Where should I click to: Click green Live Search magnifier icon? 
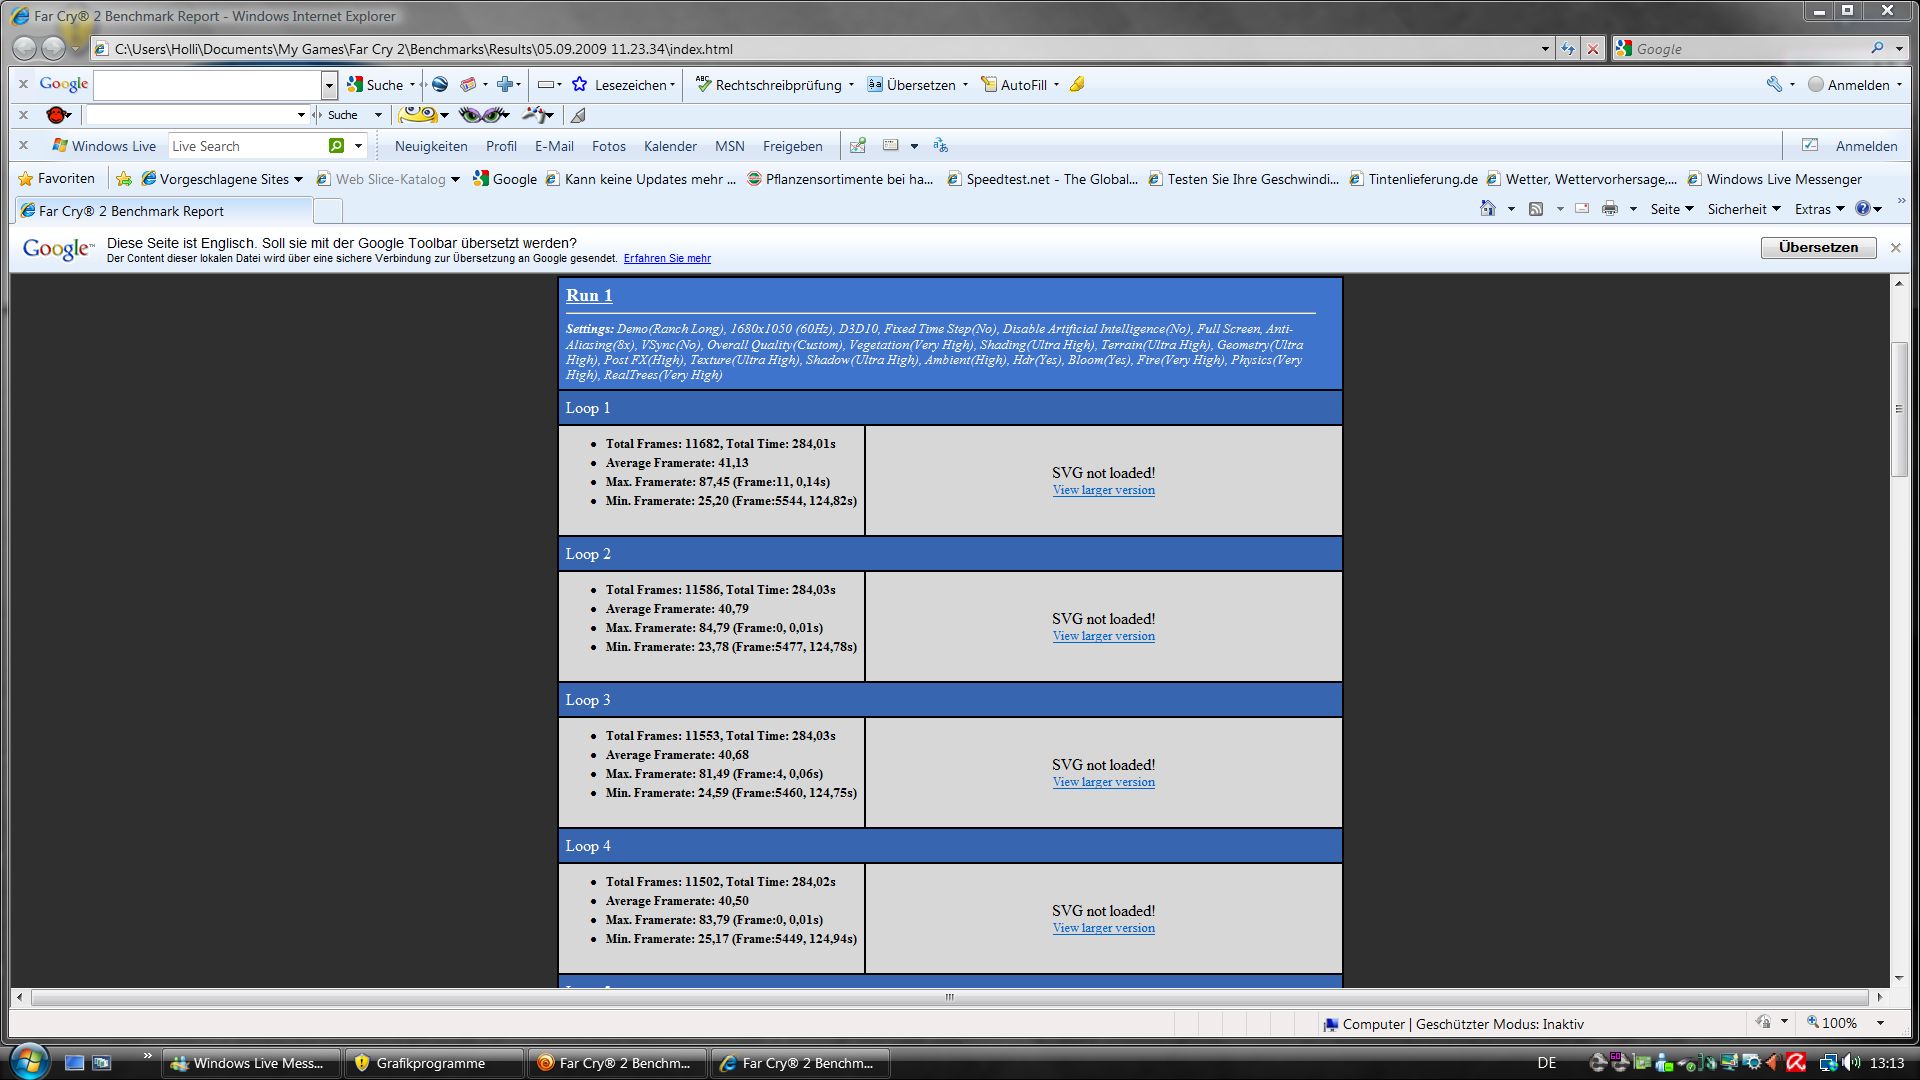click(x=337, y=146)
